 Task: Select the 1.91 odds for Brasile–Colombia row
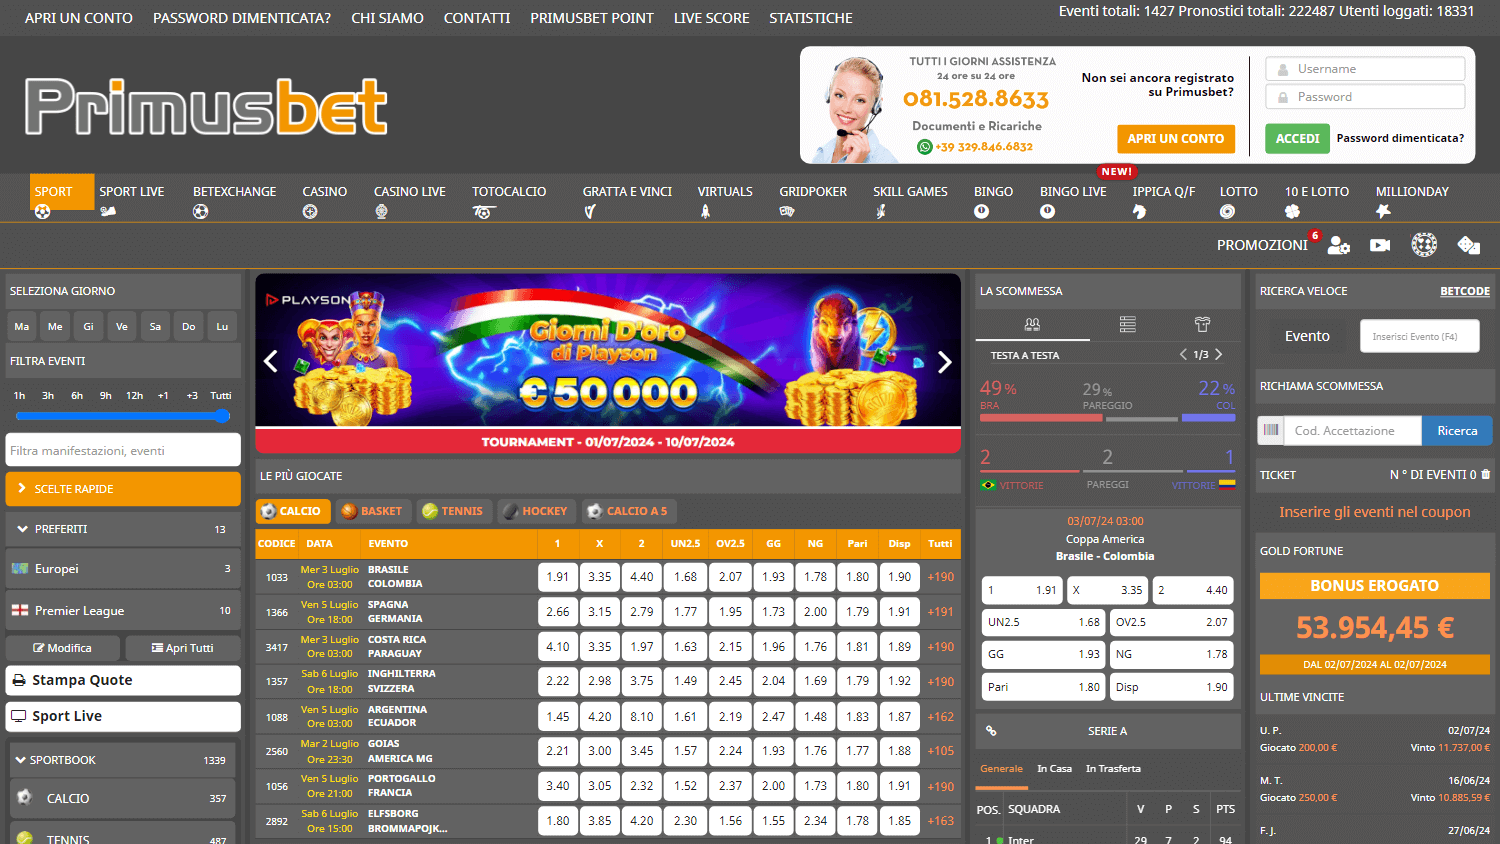point(558,577)
